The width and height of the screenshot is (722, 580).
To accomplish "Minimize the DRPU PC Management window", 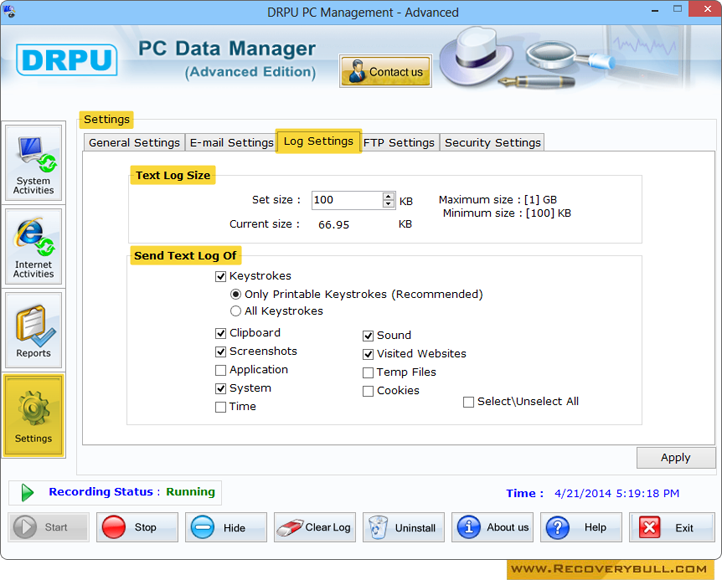I will click(x=654, y=10).
